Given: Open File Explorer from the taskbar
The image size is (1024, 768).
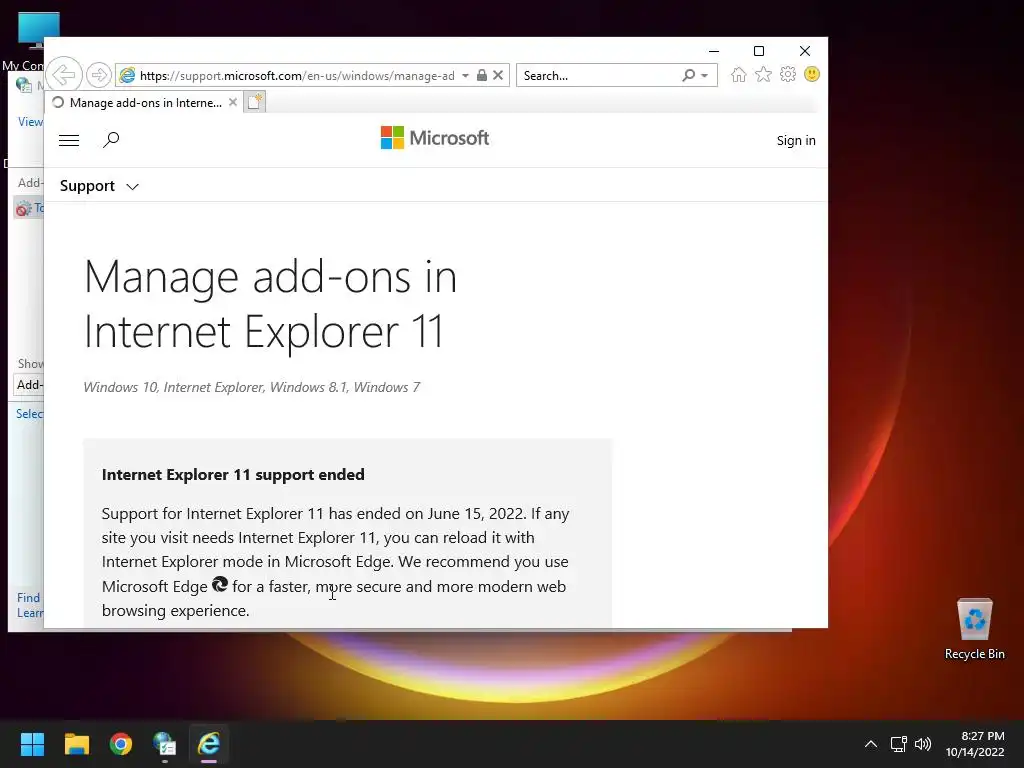Looking at the screenshot, I should (x=76, y=744).
